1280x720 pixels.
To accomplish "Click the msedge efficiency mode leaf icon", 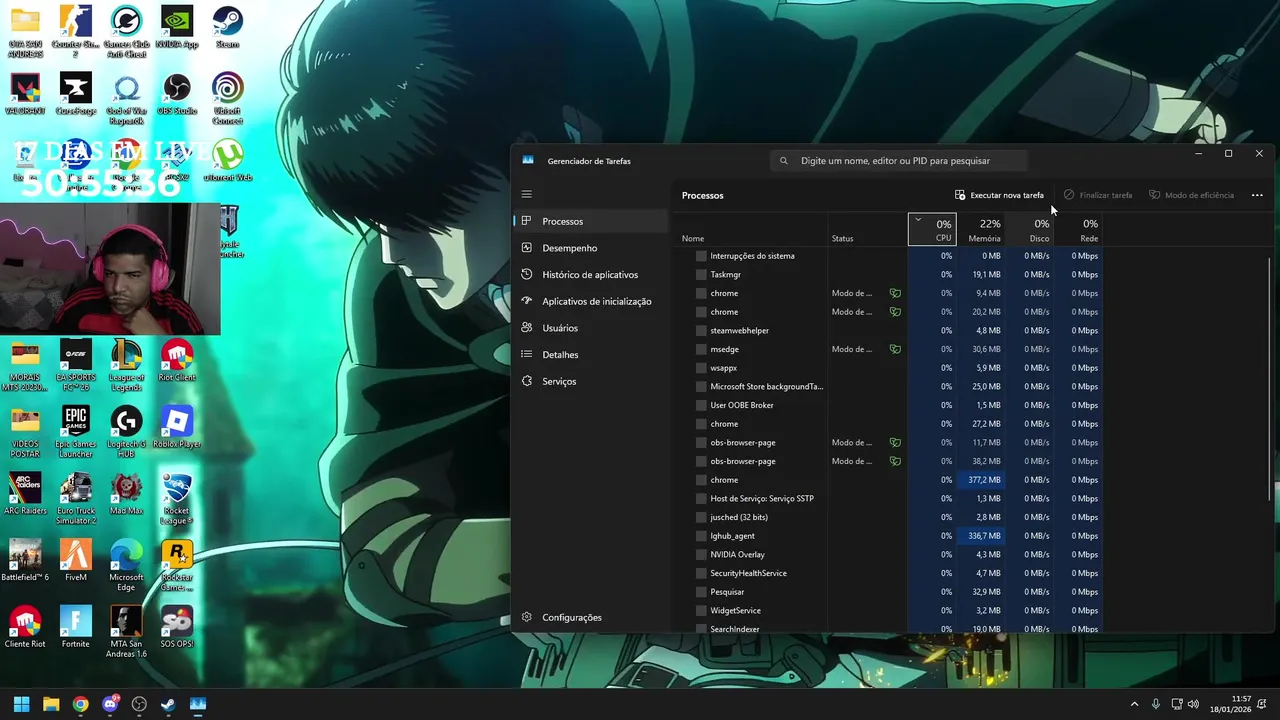I will (895, 349).
